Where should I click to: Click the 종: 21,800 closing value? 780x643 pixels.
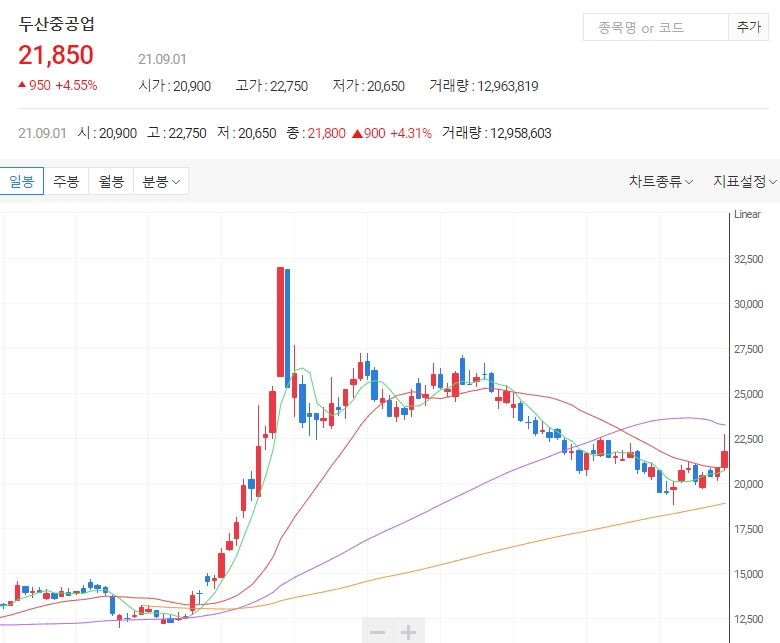[316, 133]
